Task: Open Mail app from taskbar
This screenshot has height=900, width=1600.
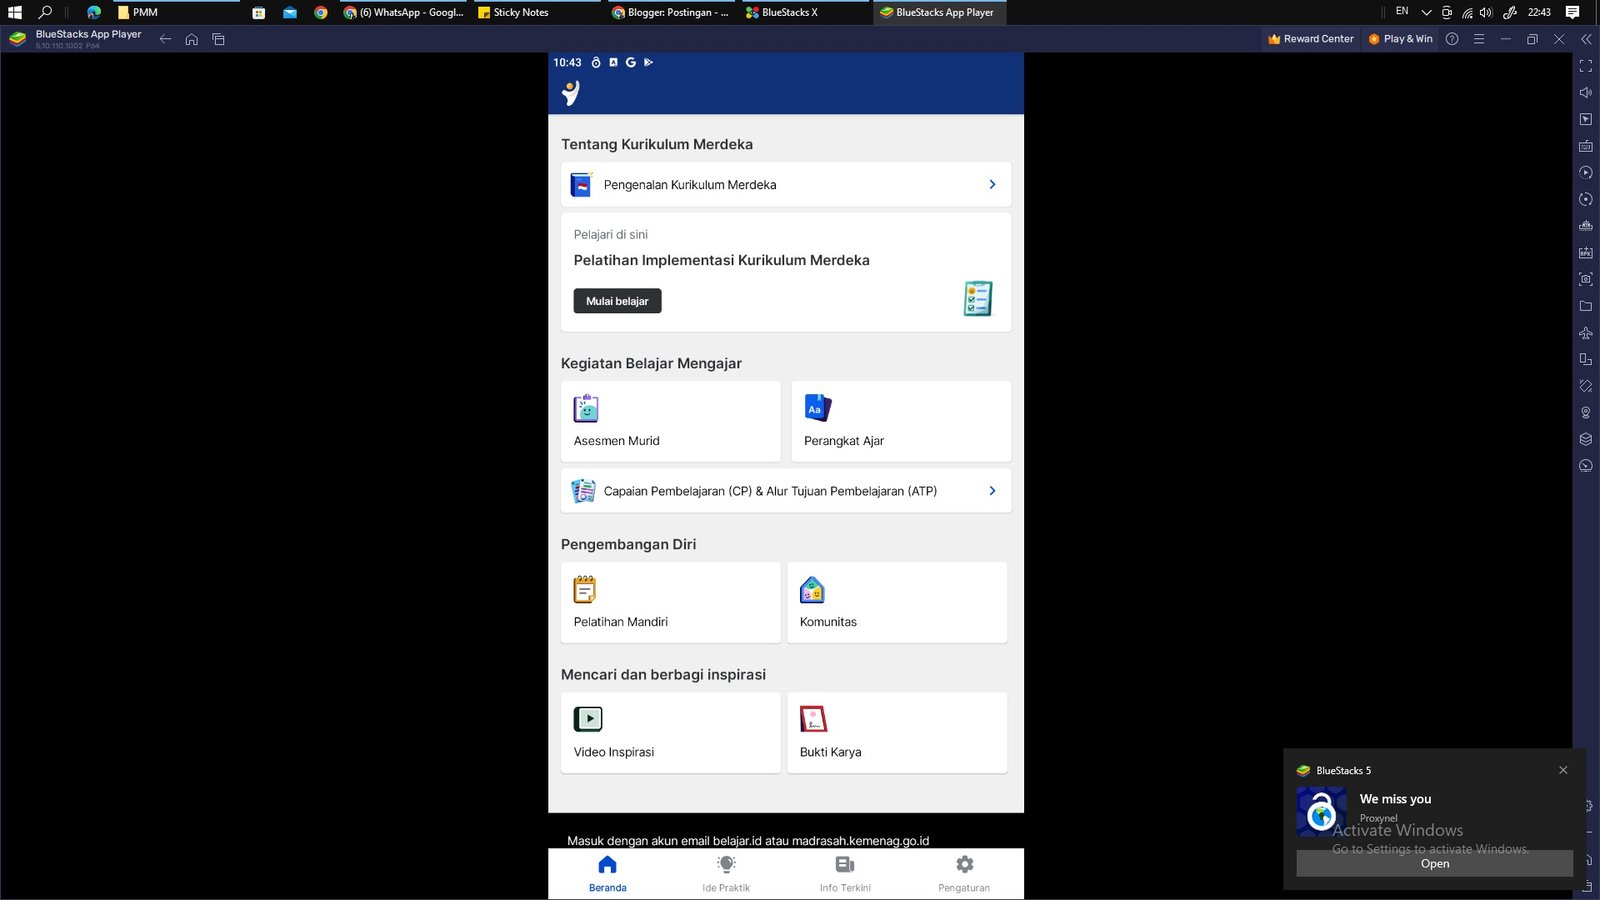Action: [289, 12]
